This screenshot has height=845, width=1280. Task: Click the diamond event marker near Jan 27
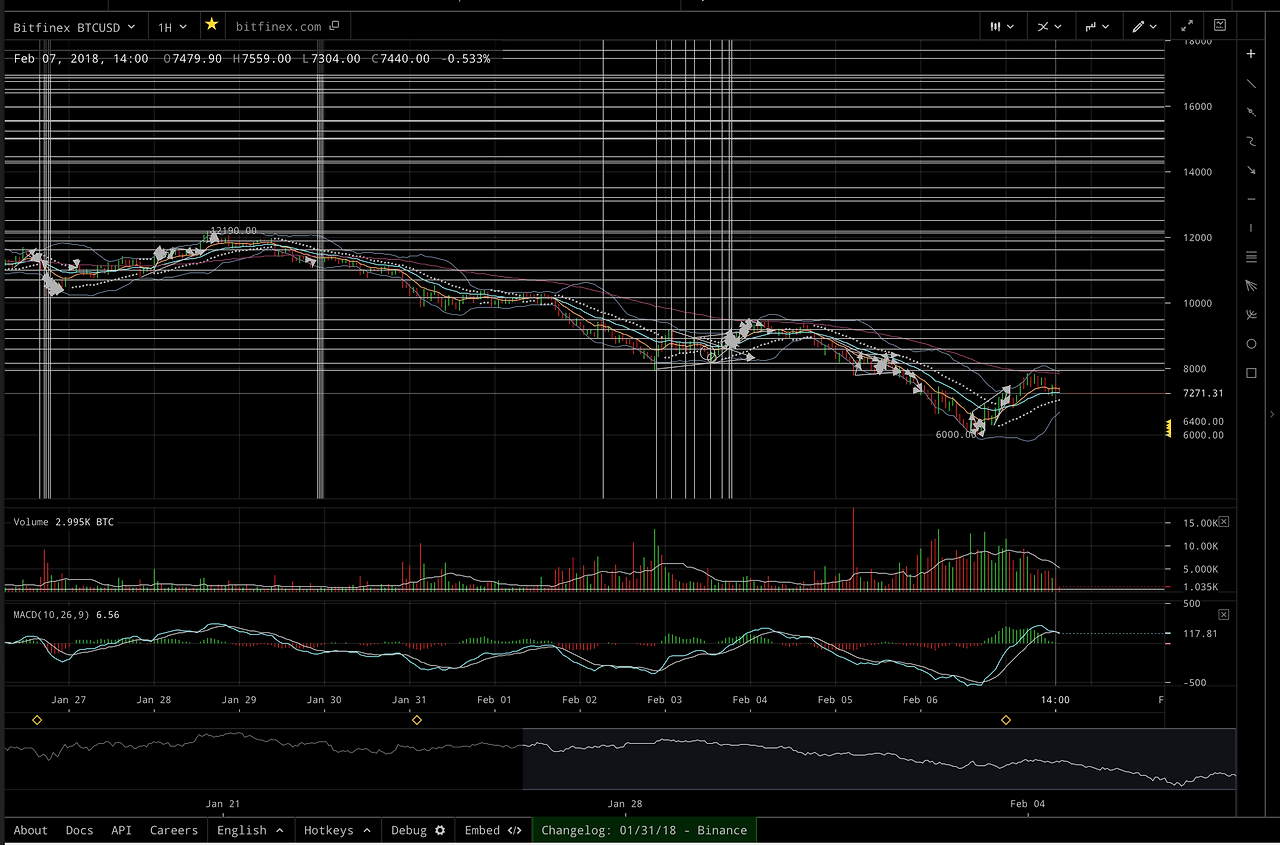click(x=37, y=720)
